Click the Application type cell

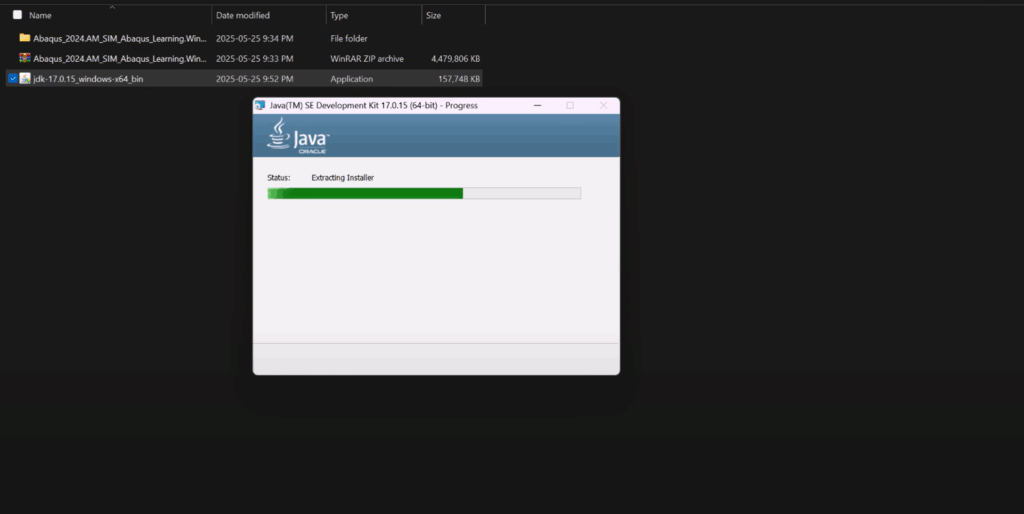point(351,79)
